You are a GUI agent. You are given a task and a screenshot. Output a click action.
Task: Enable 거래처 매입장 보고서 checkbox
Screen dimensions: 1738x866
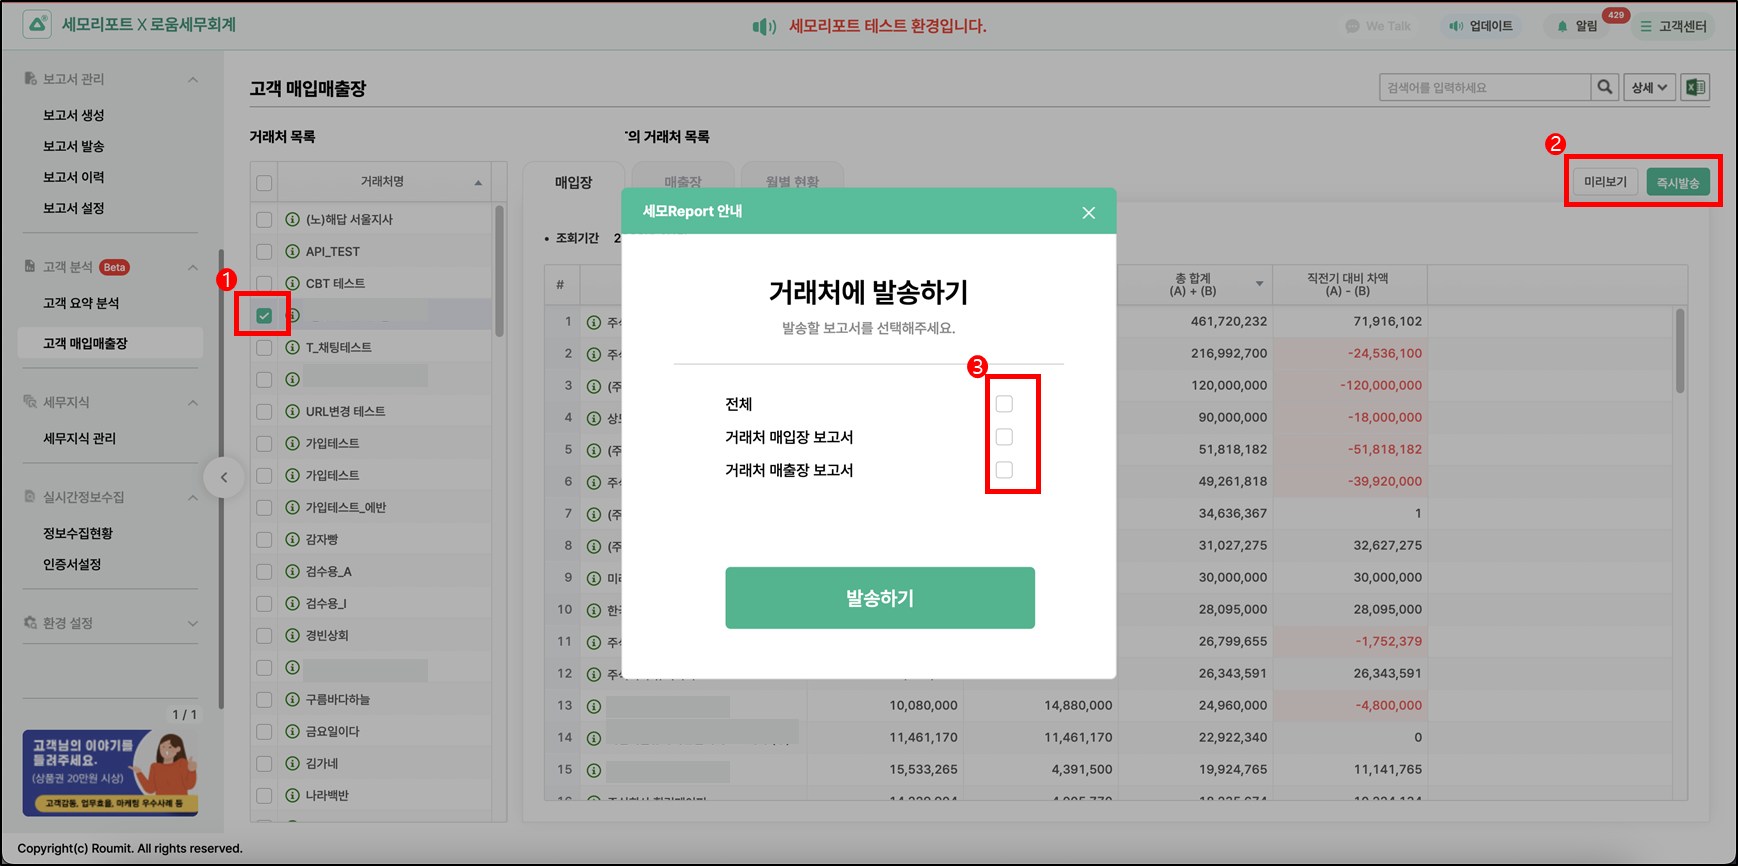coord(1004,437)
